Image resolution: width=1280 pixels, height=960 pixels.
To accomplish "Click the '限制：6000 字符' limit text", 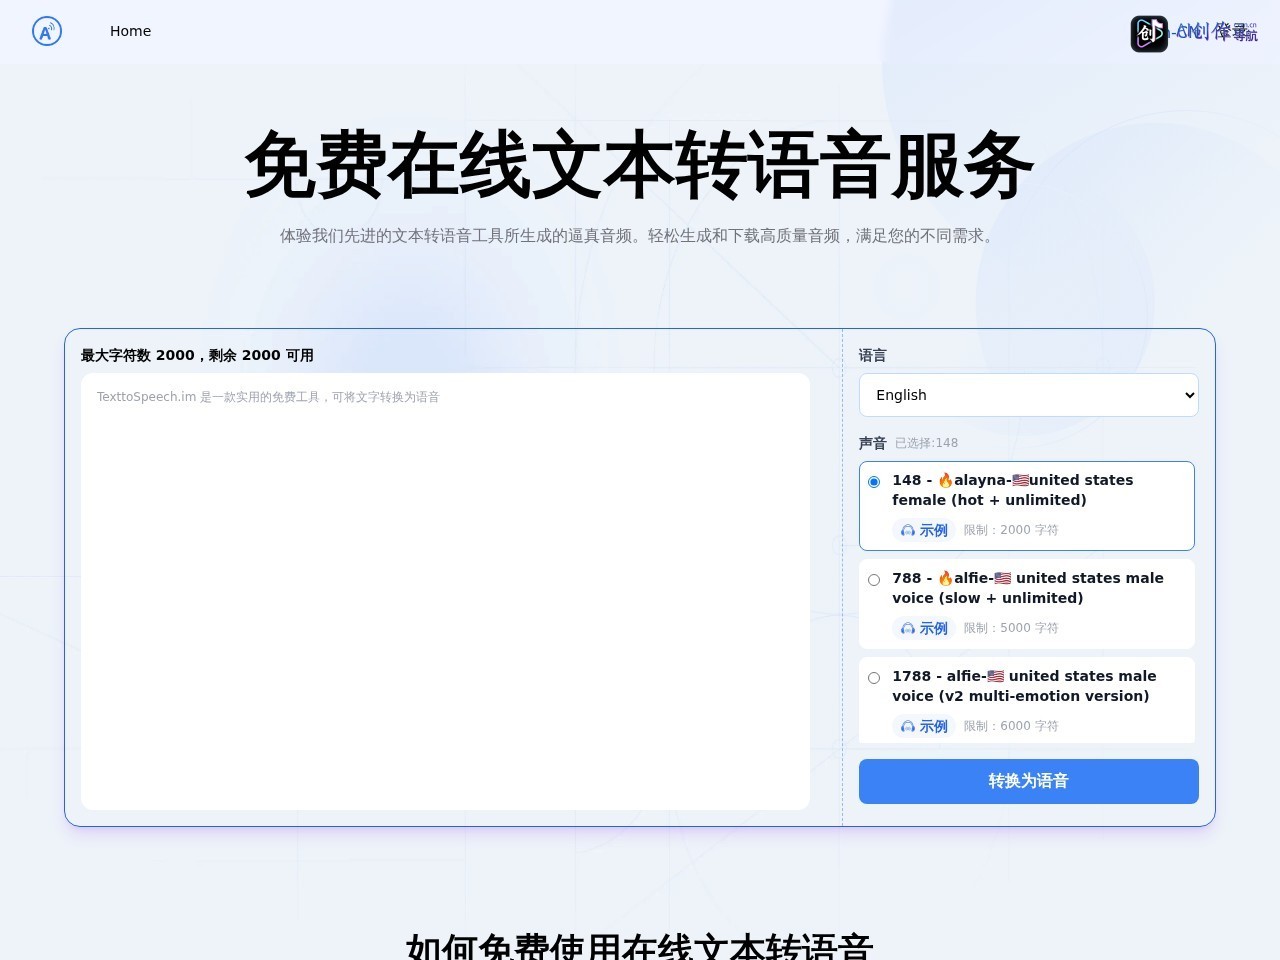I will click(x=1011, y=726).
